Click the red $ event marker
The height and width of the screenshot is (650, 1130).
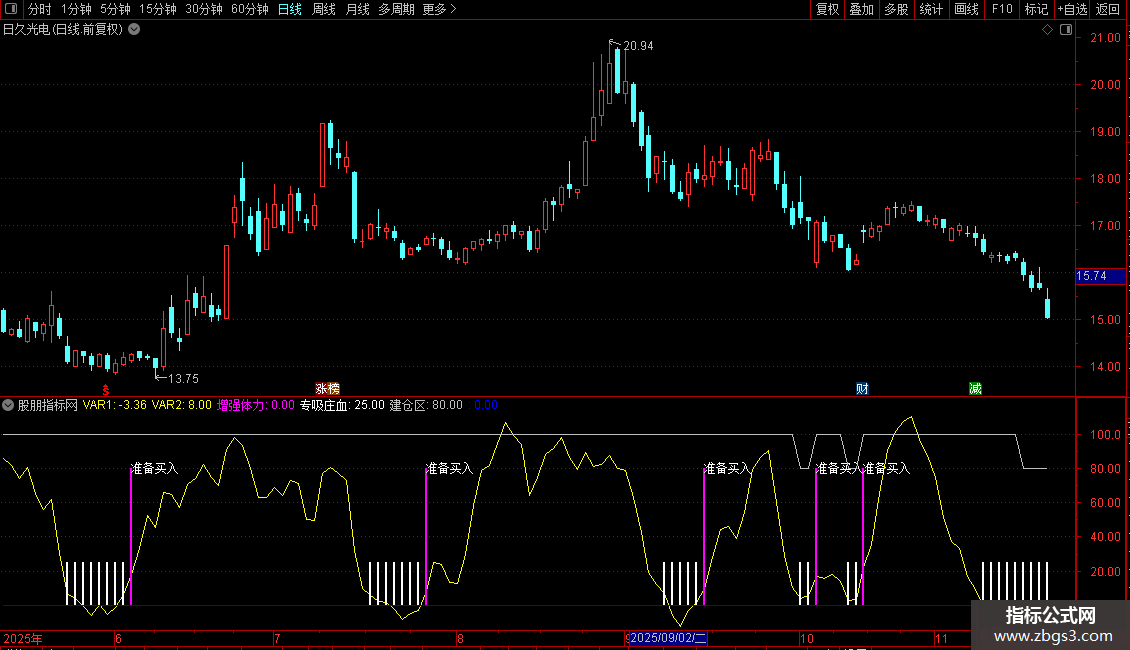pyautogui.click(x=105, y=388)
